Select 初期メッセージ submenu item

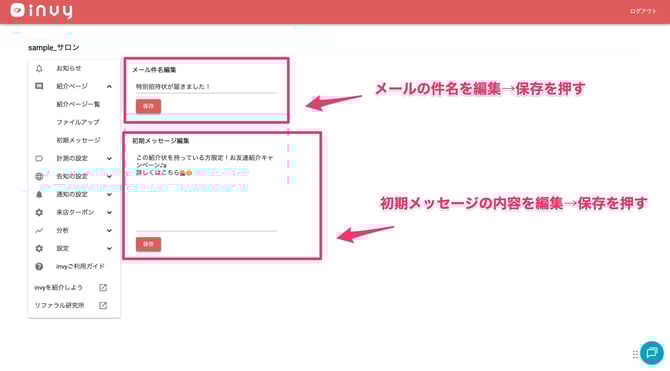78,140
